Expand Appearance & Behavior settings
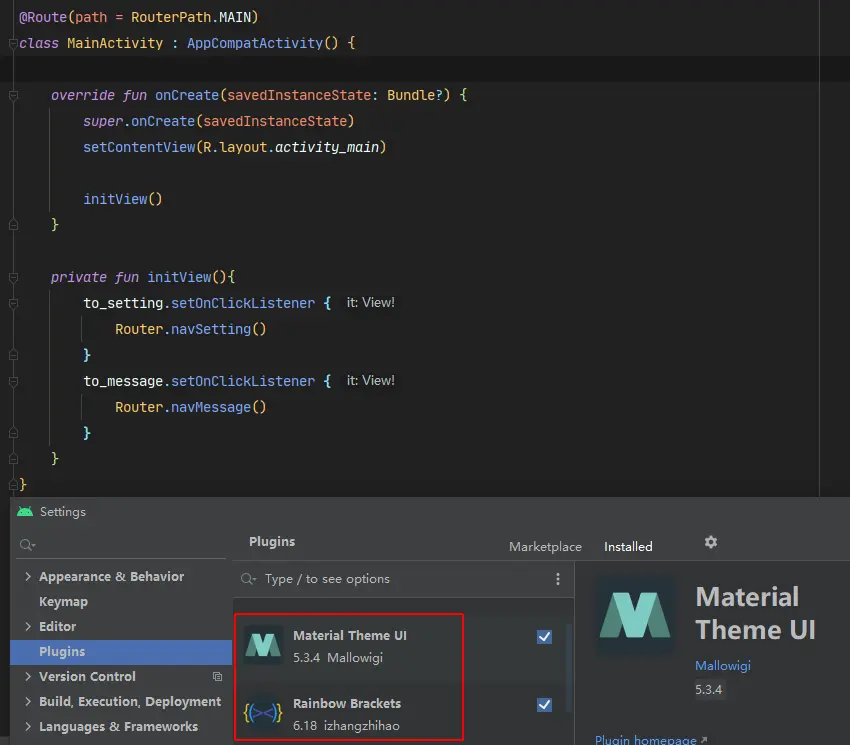This screenshot has width=850, height=745. [28, 576]
